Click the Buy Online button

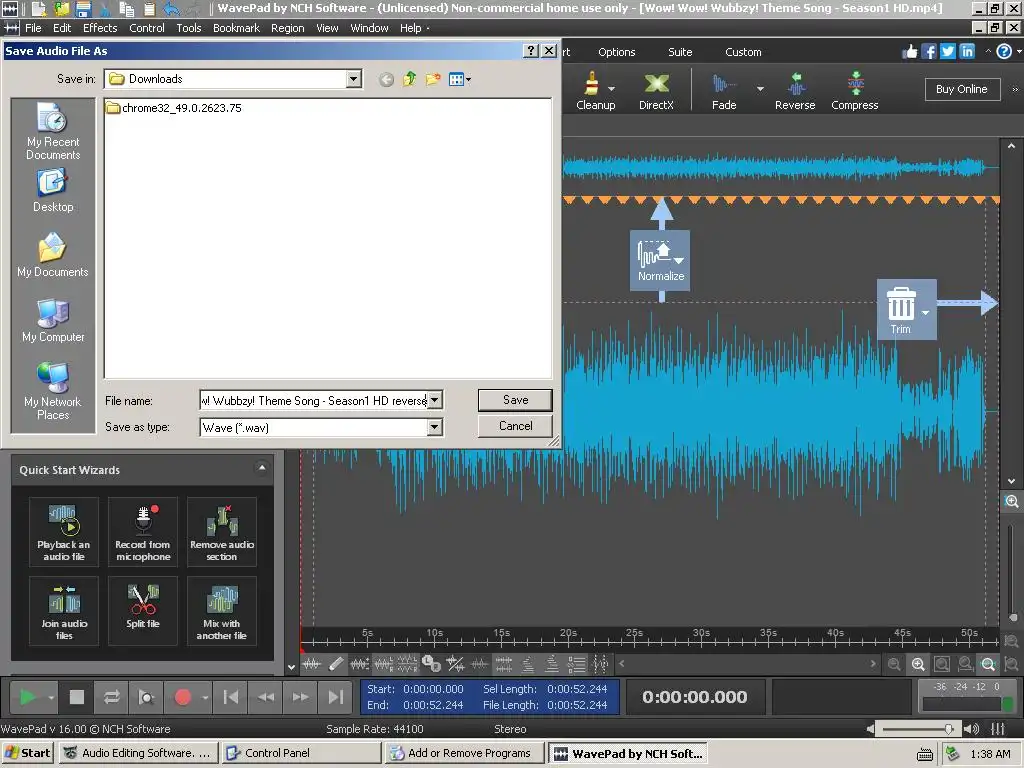(962, 89)
